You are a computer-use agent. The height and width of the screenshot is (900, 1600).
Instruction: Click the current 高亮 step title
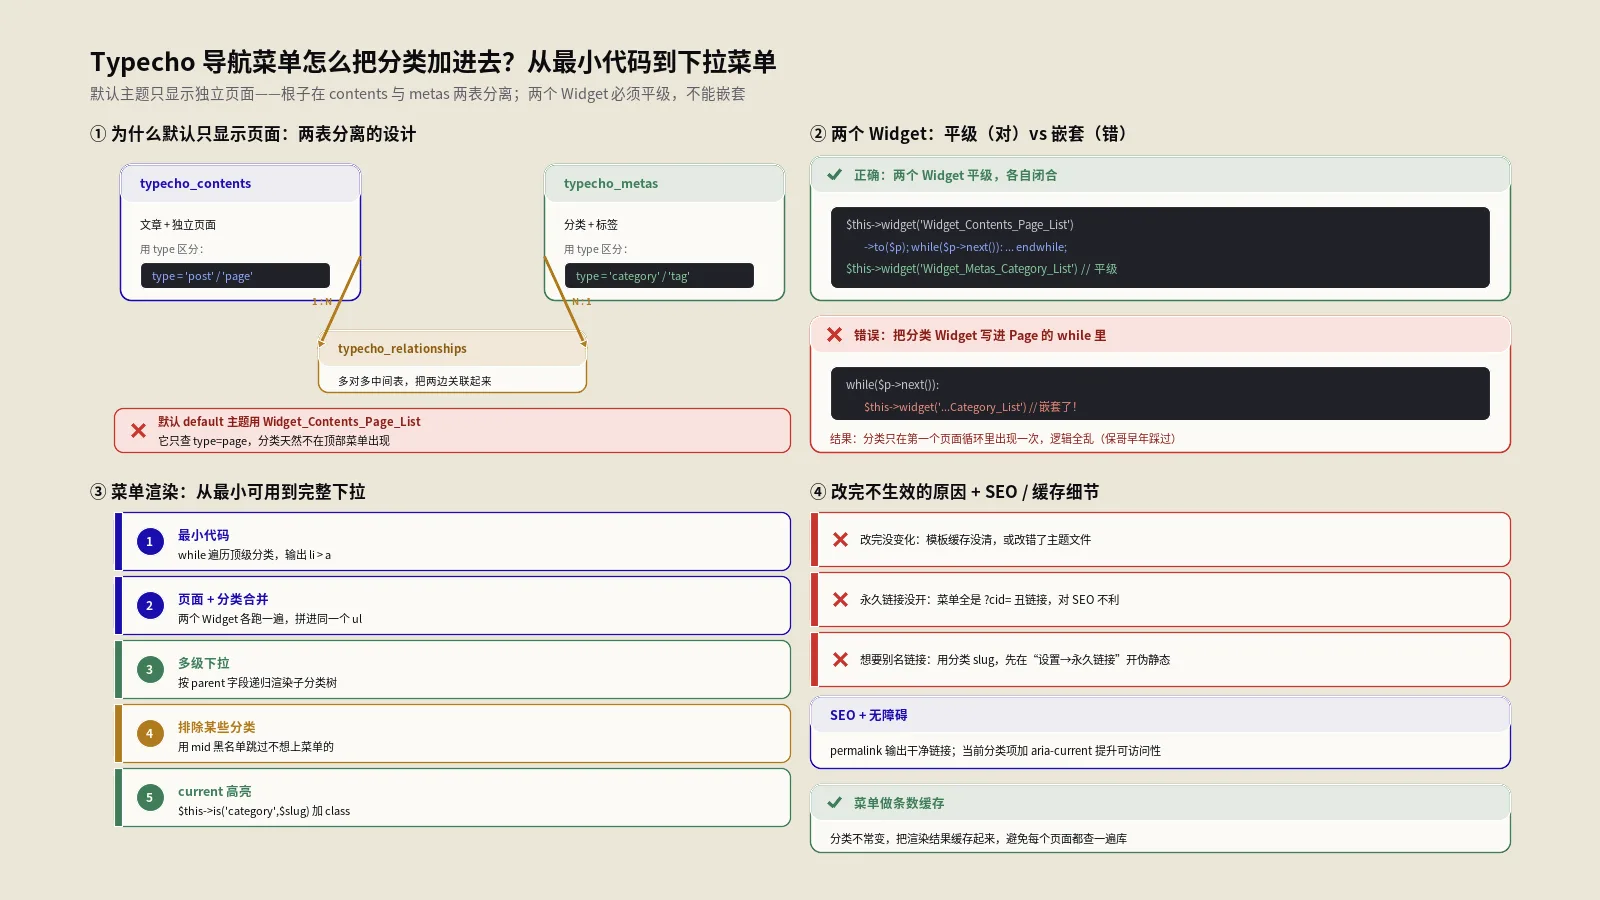(215, 792)
